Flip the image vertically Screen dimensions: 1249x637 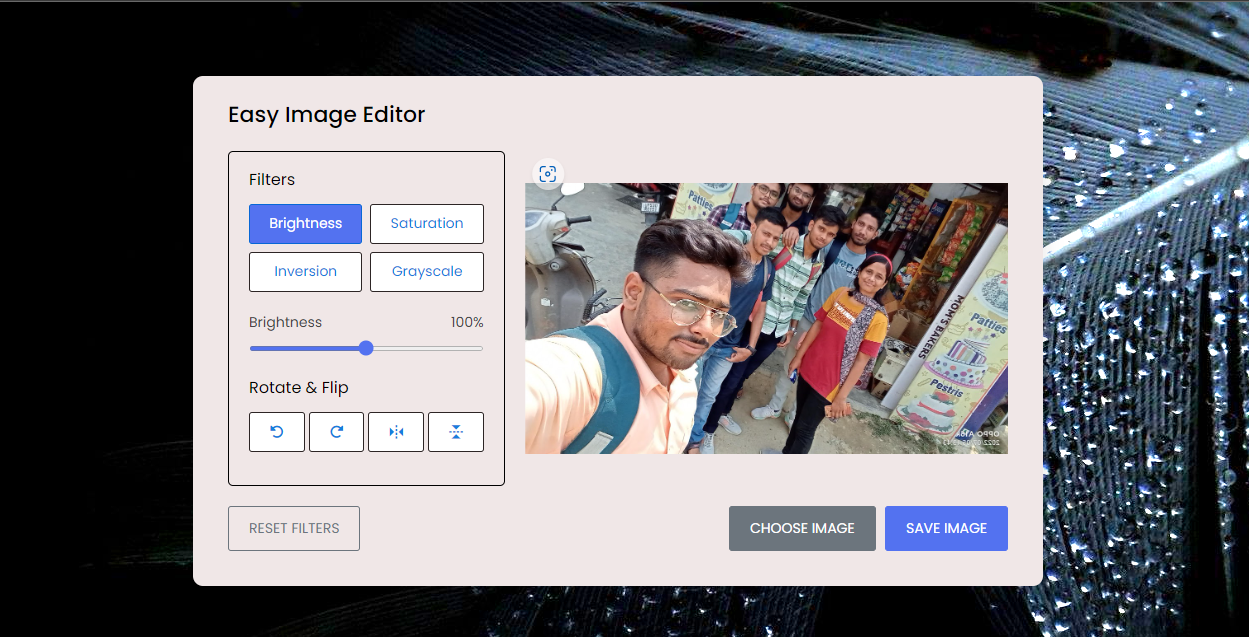click(x=456, y=432)
